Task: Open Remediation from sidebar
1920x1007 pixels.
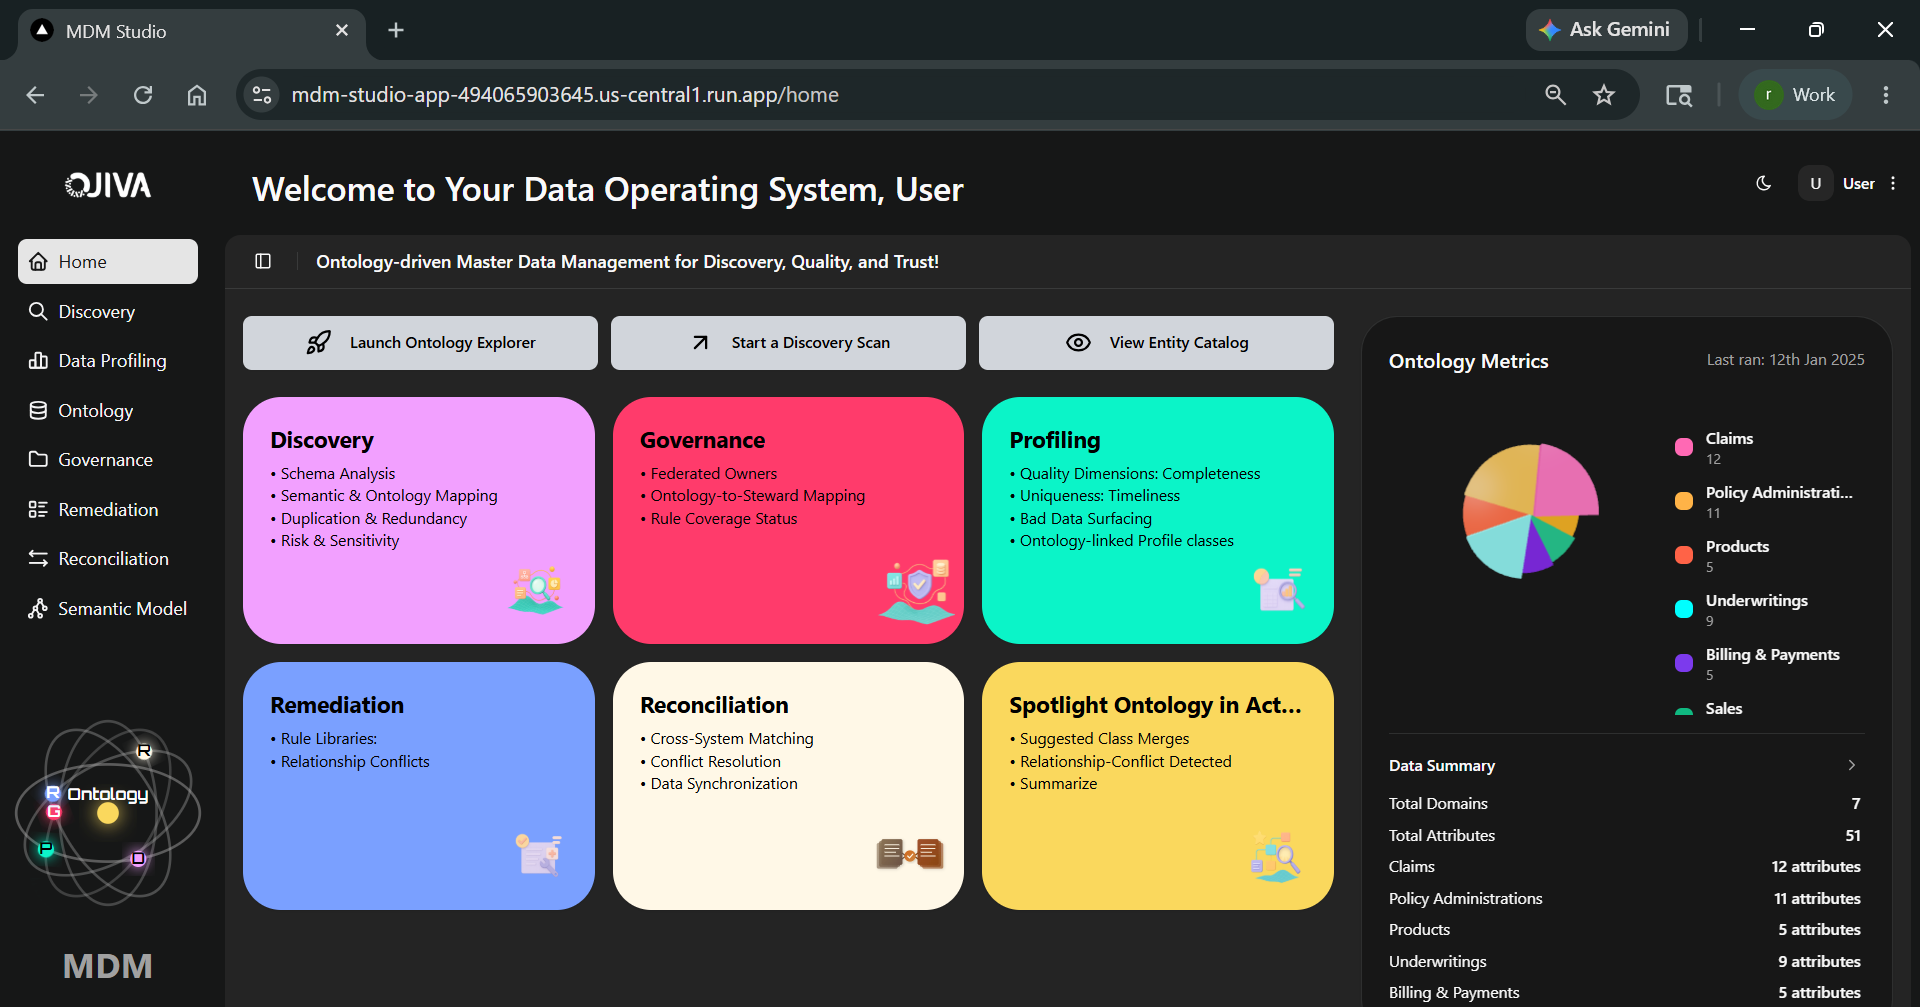Action: 108,509
